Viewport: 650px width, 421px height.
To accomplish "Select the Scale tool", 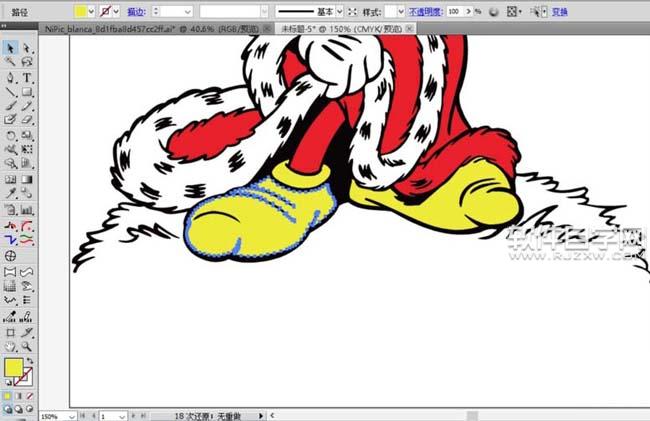I will [27, 135].
